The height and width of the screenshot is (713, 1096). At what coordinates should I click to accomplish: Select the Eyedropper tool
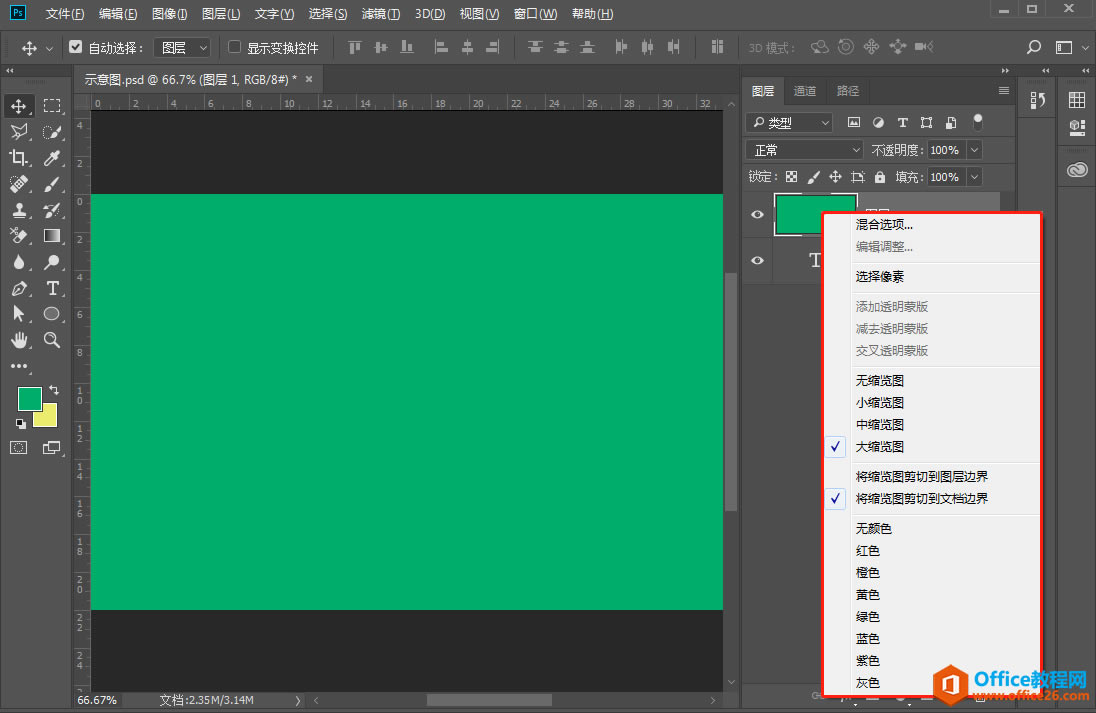point(52,158)
